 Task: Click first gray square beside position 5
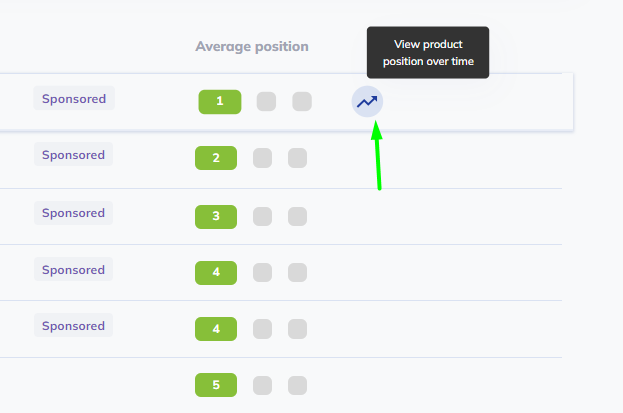[x=262, y=385]
